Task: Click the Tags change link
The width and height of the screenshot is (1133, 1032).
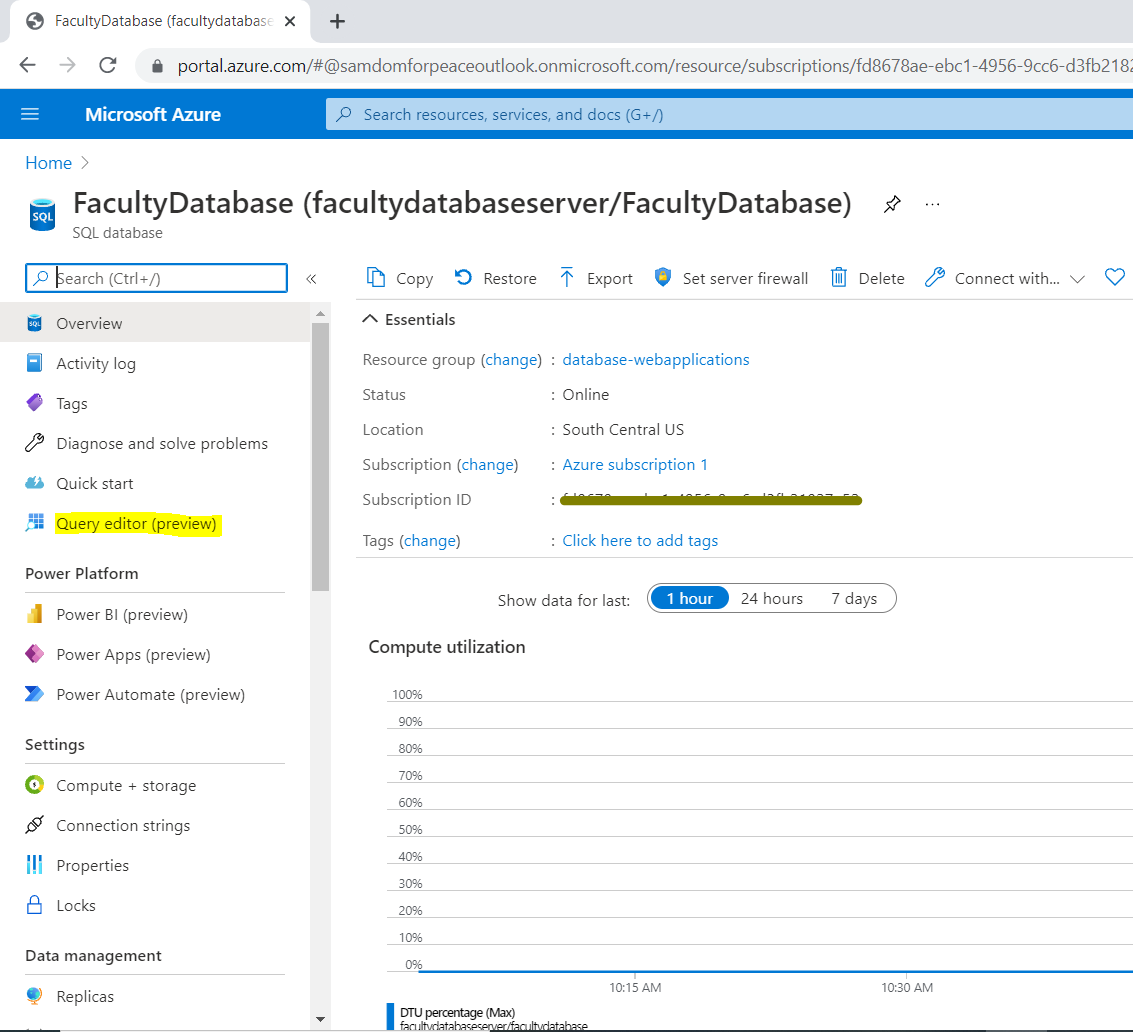Action: click(x=430, y=541)
